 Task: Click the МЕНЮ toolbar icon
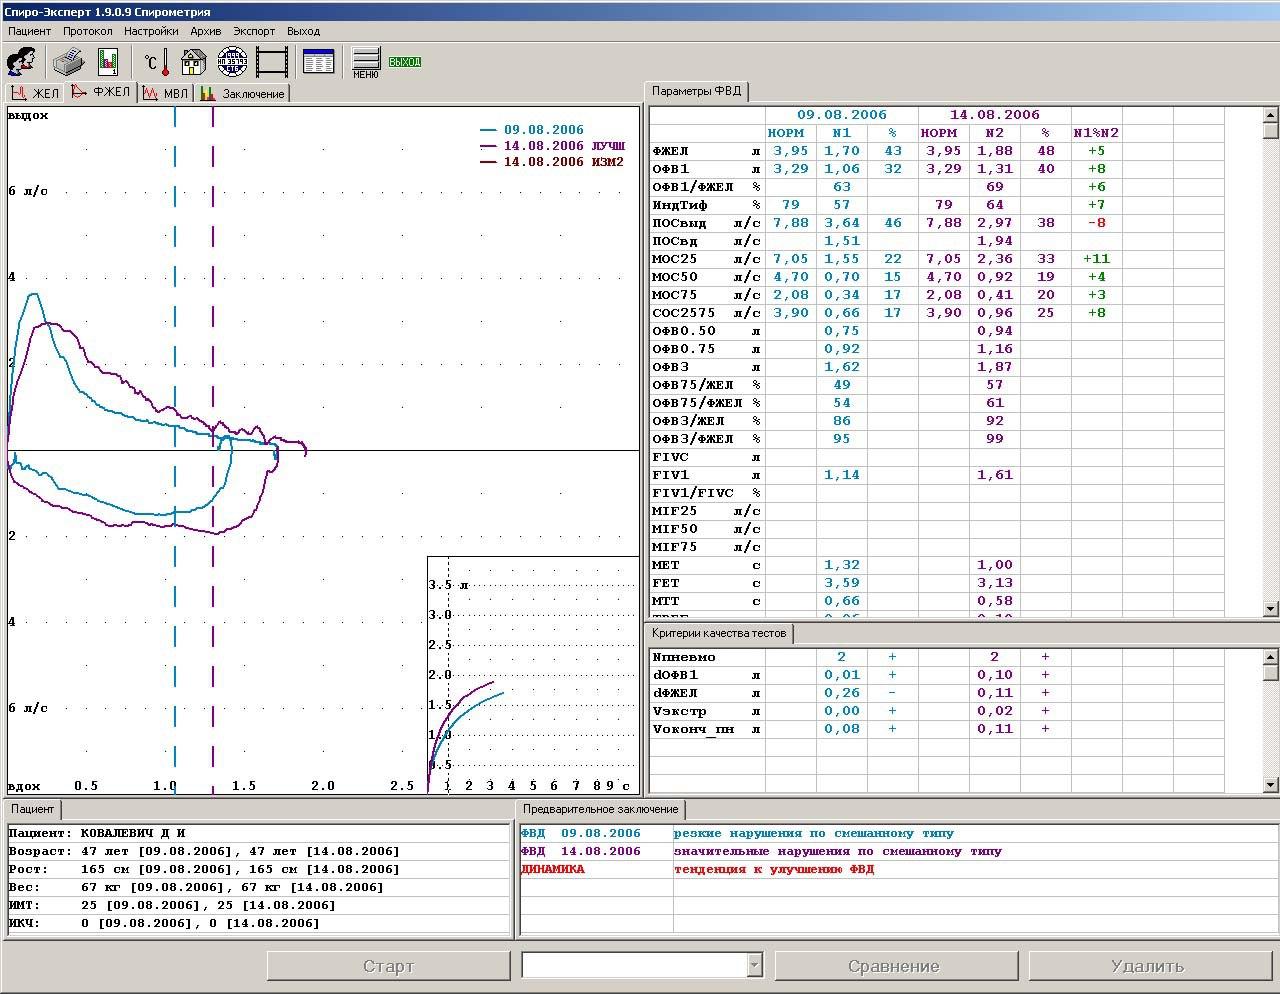(366, 62)
